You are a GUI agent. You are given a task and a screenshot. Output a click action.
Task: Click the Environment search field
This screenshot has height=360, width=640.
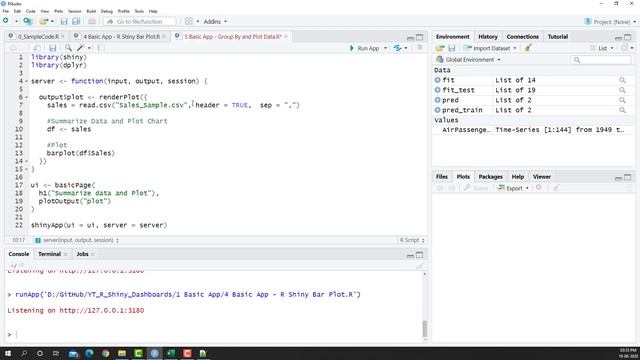600,60
